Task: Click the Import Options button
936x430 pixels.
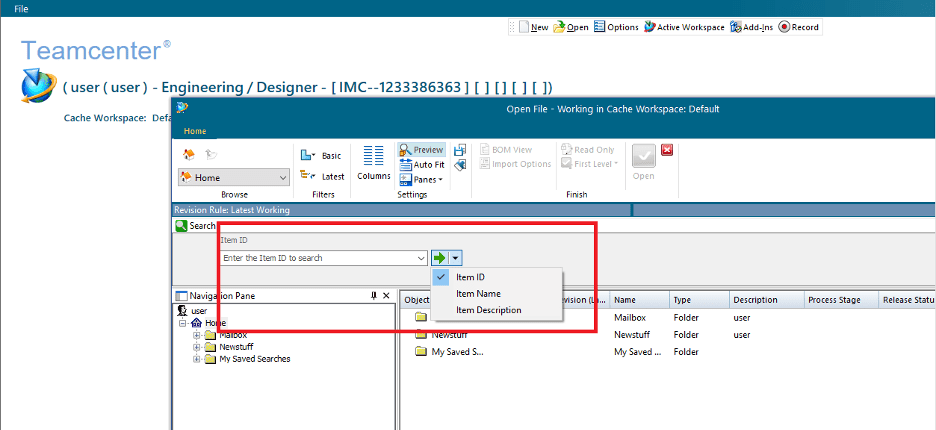Action: [514, 164]
